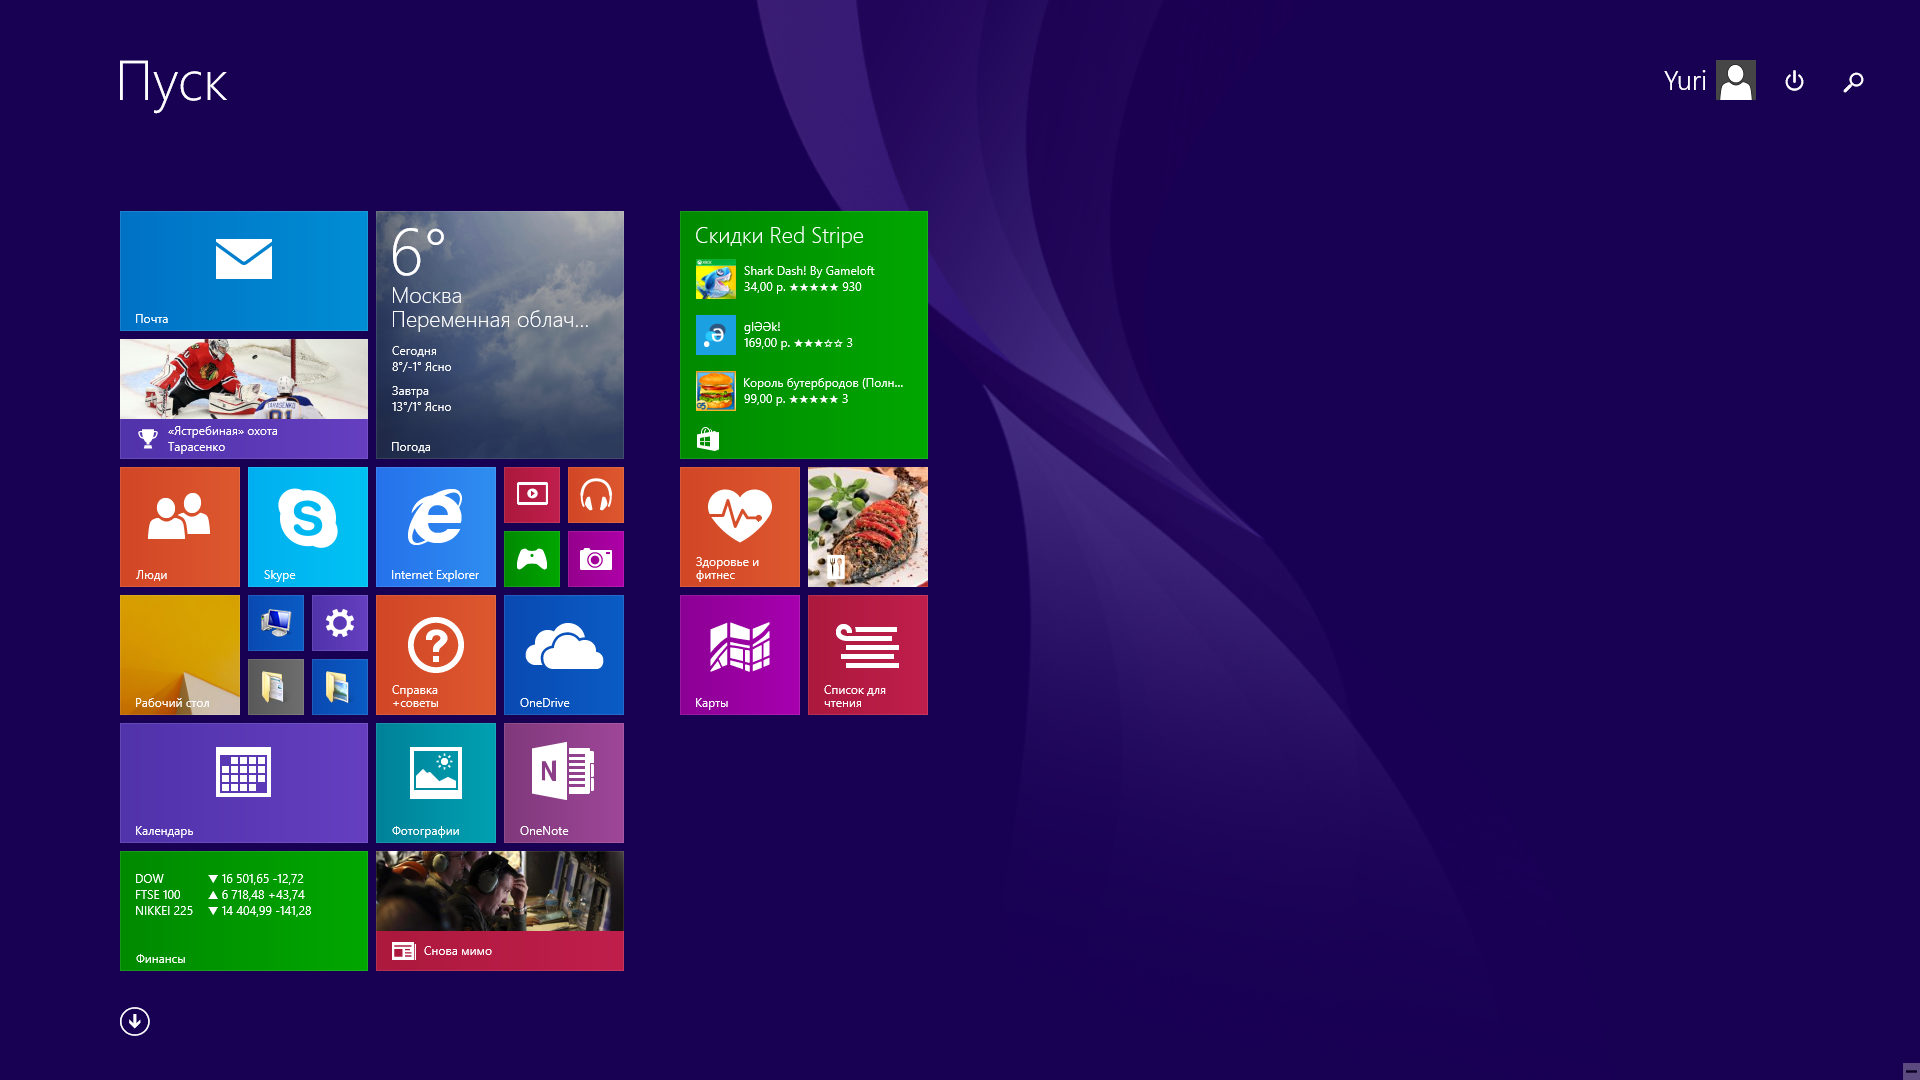
Task: Open the small Camera tile
Action: (x=596, y=559)
